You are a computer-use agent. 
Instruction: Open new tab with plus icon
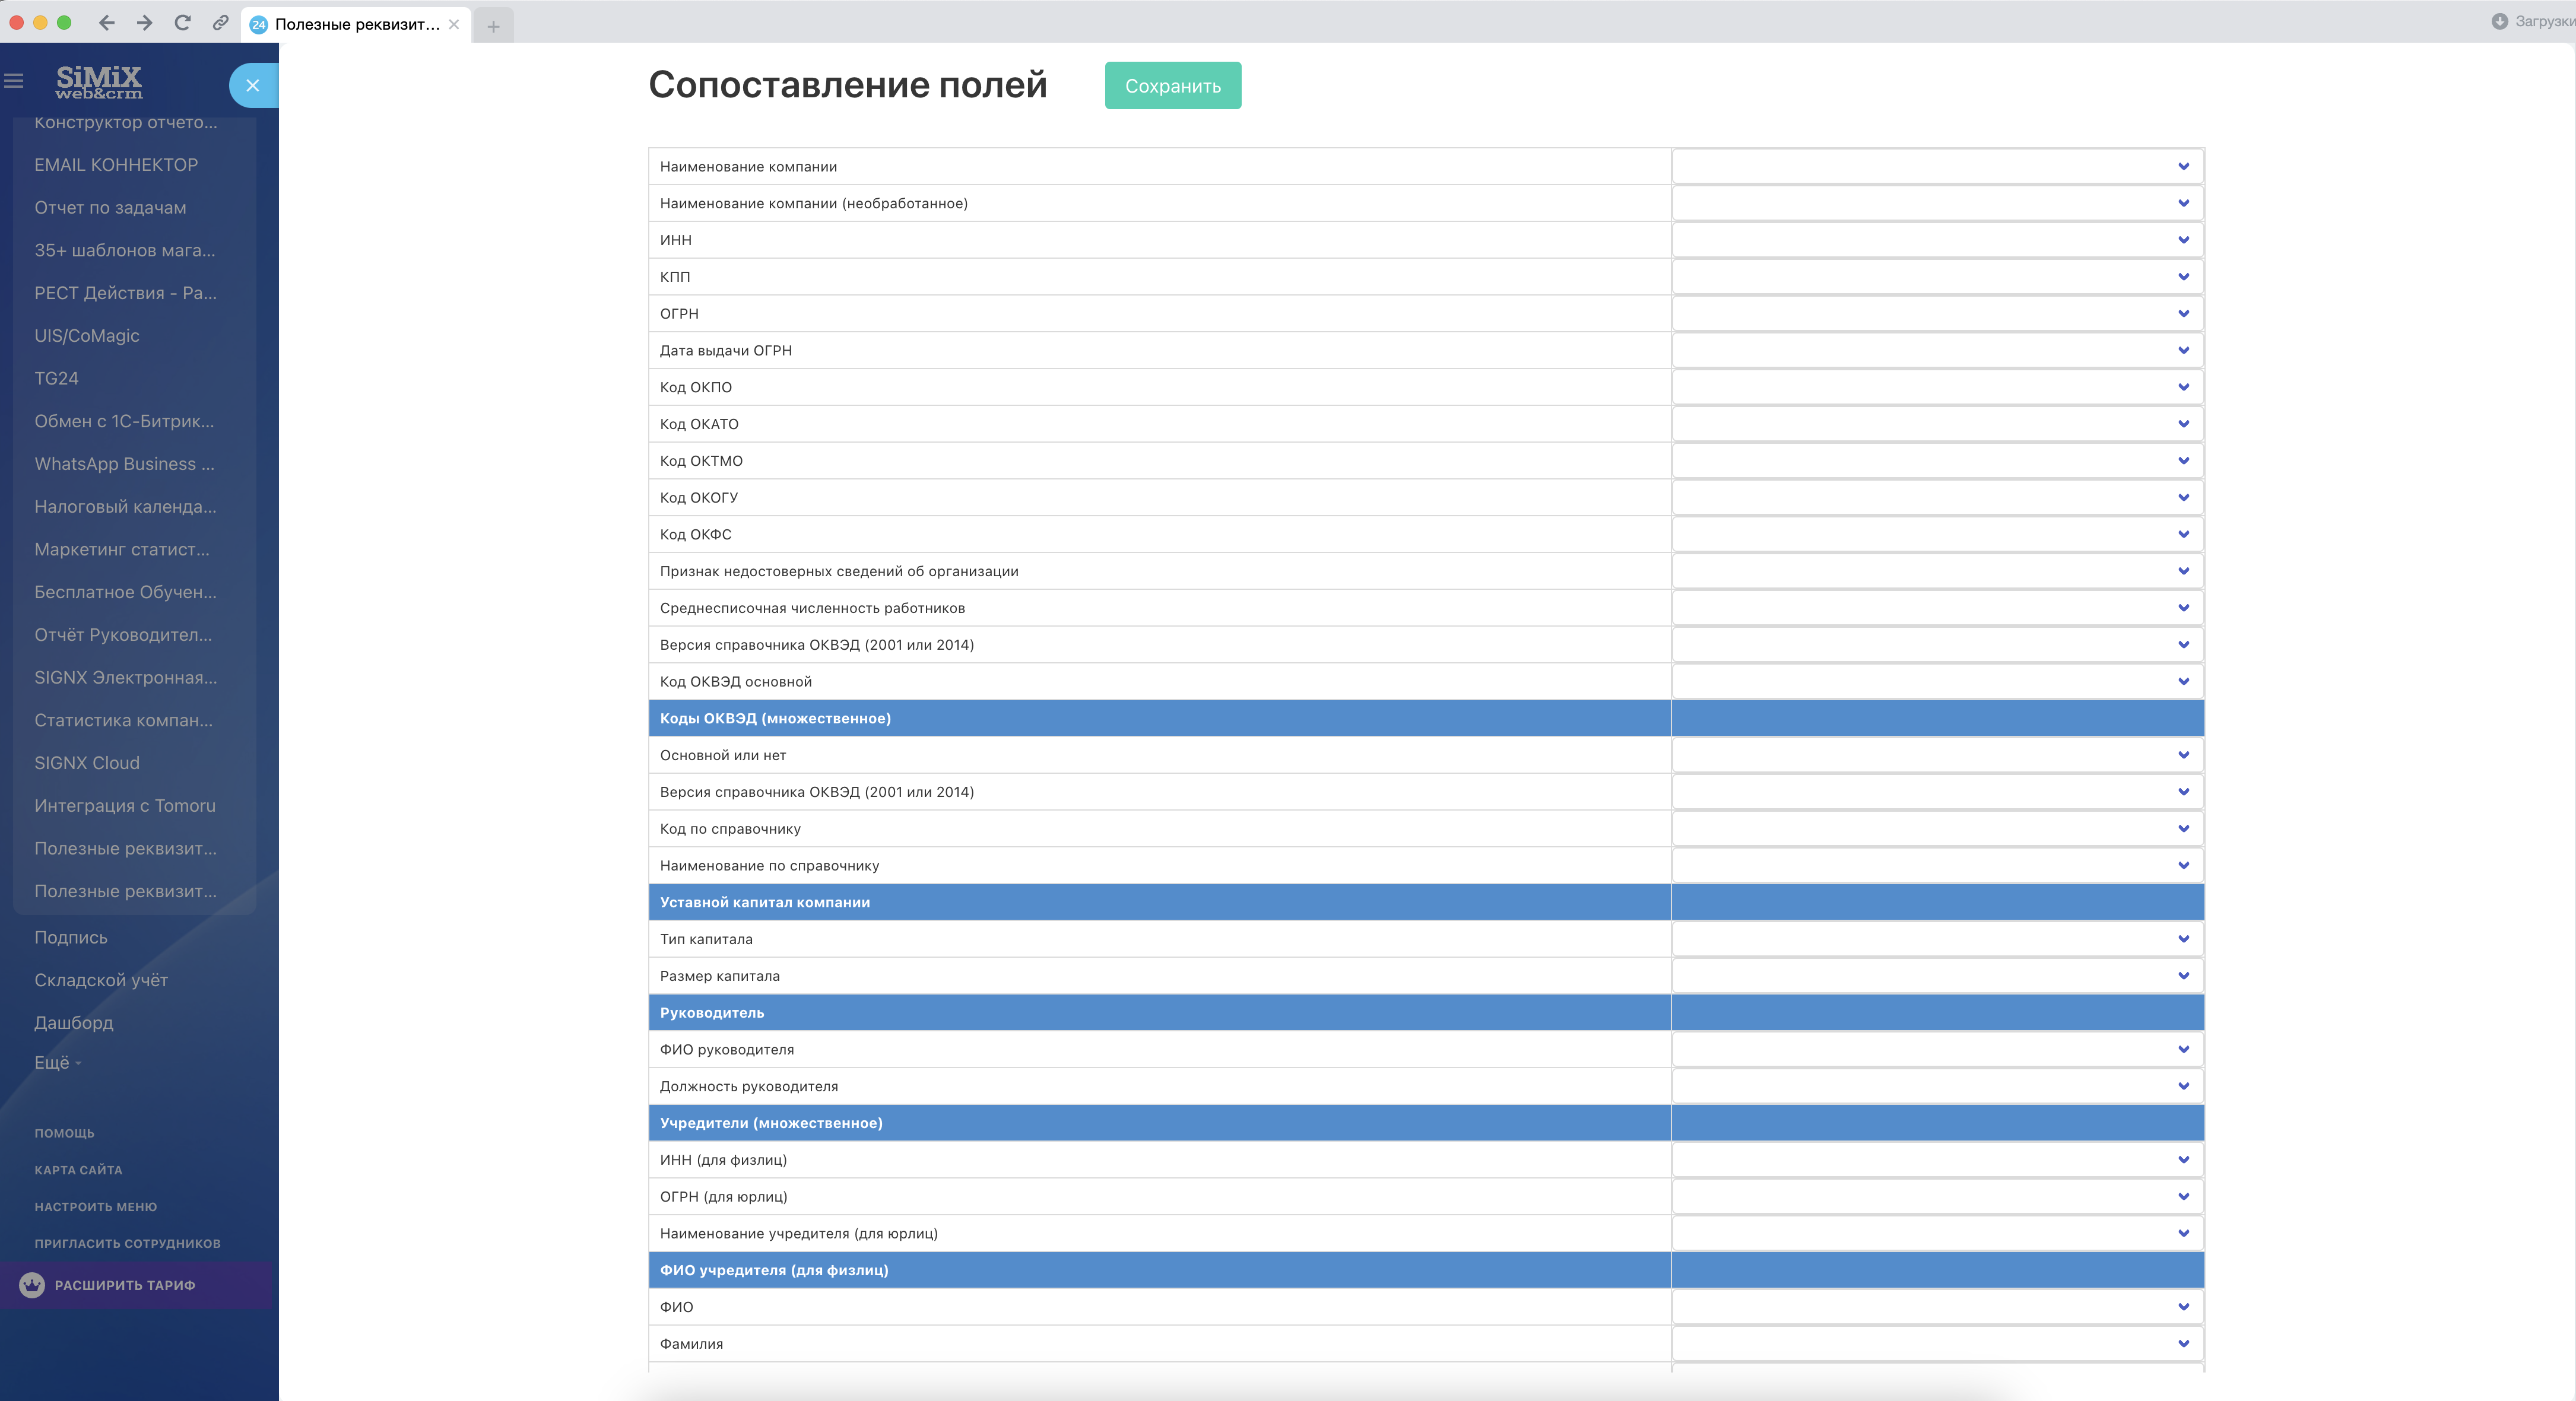493,26
